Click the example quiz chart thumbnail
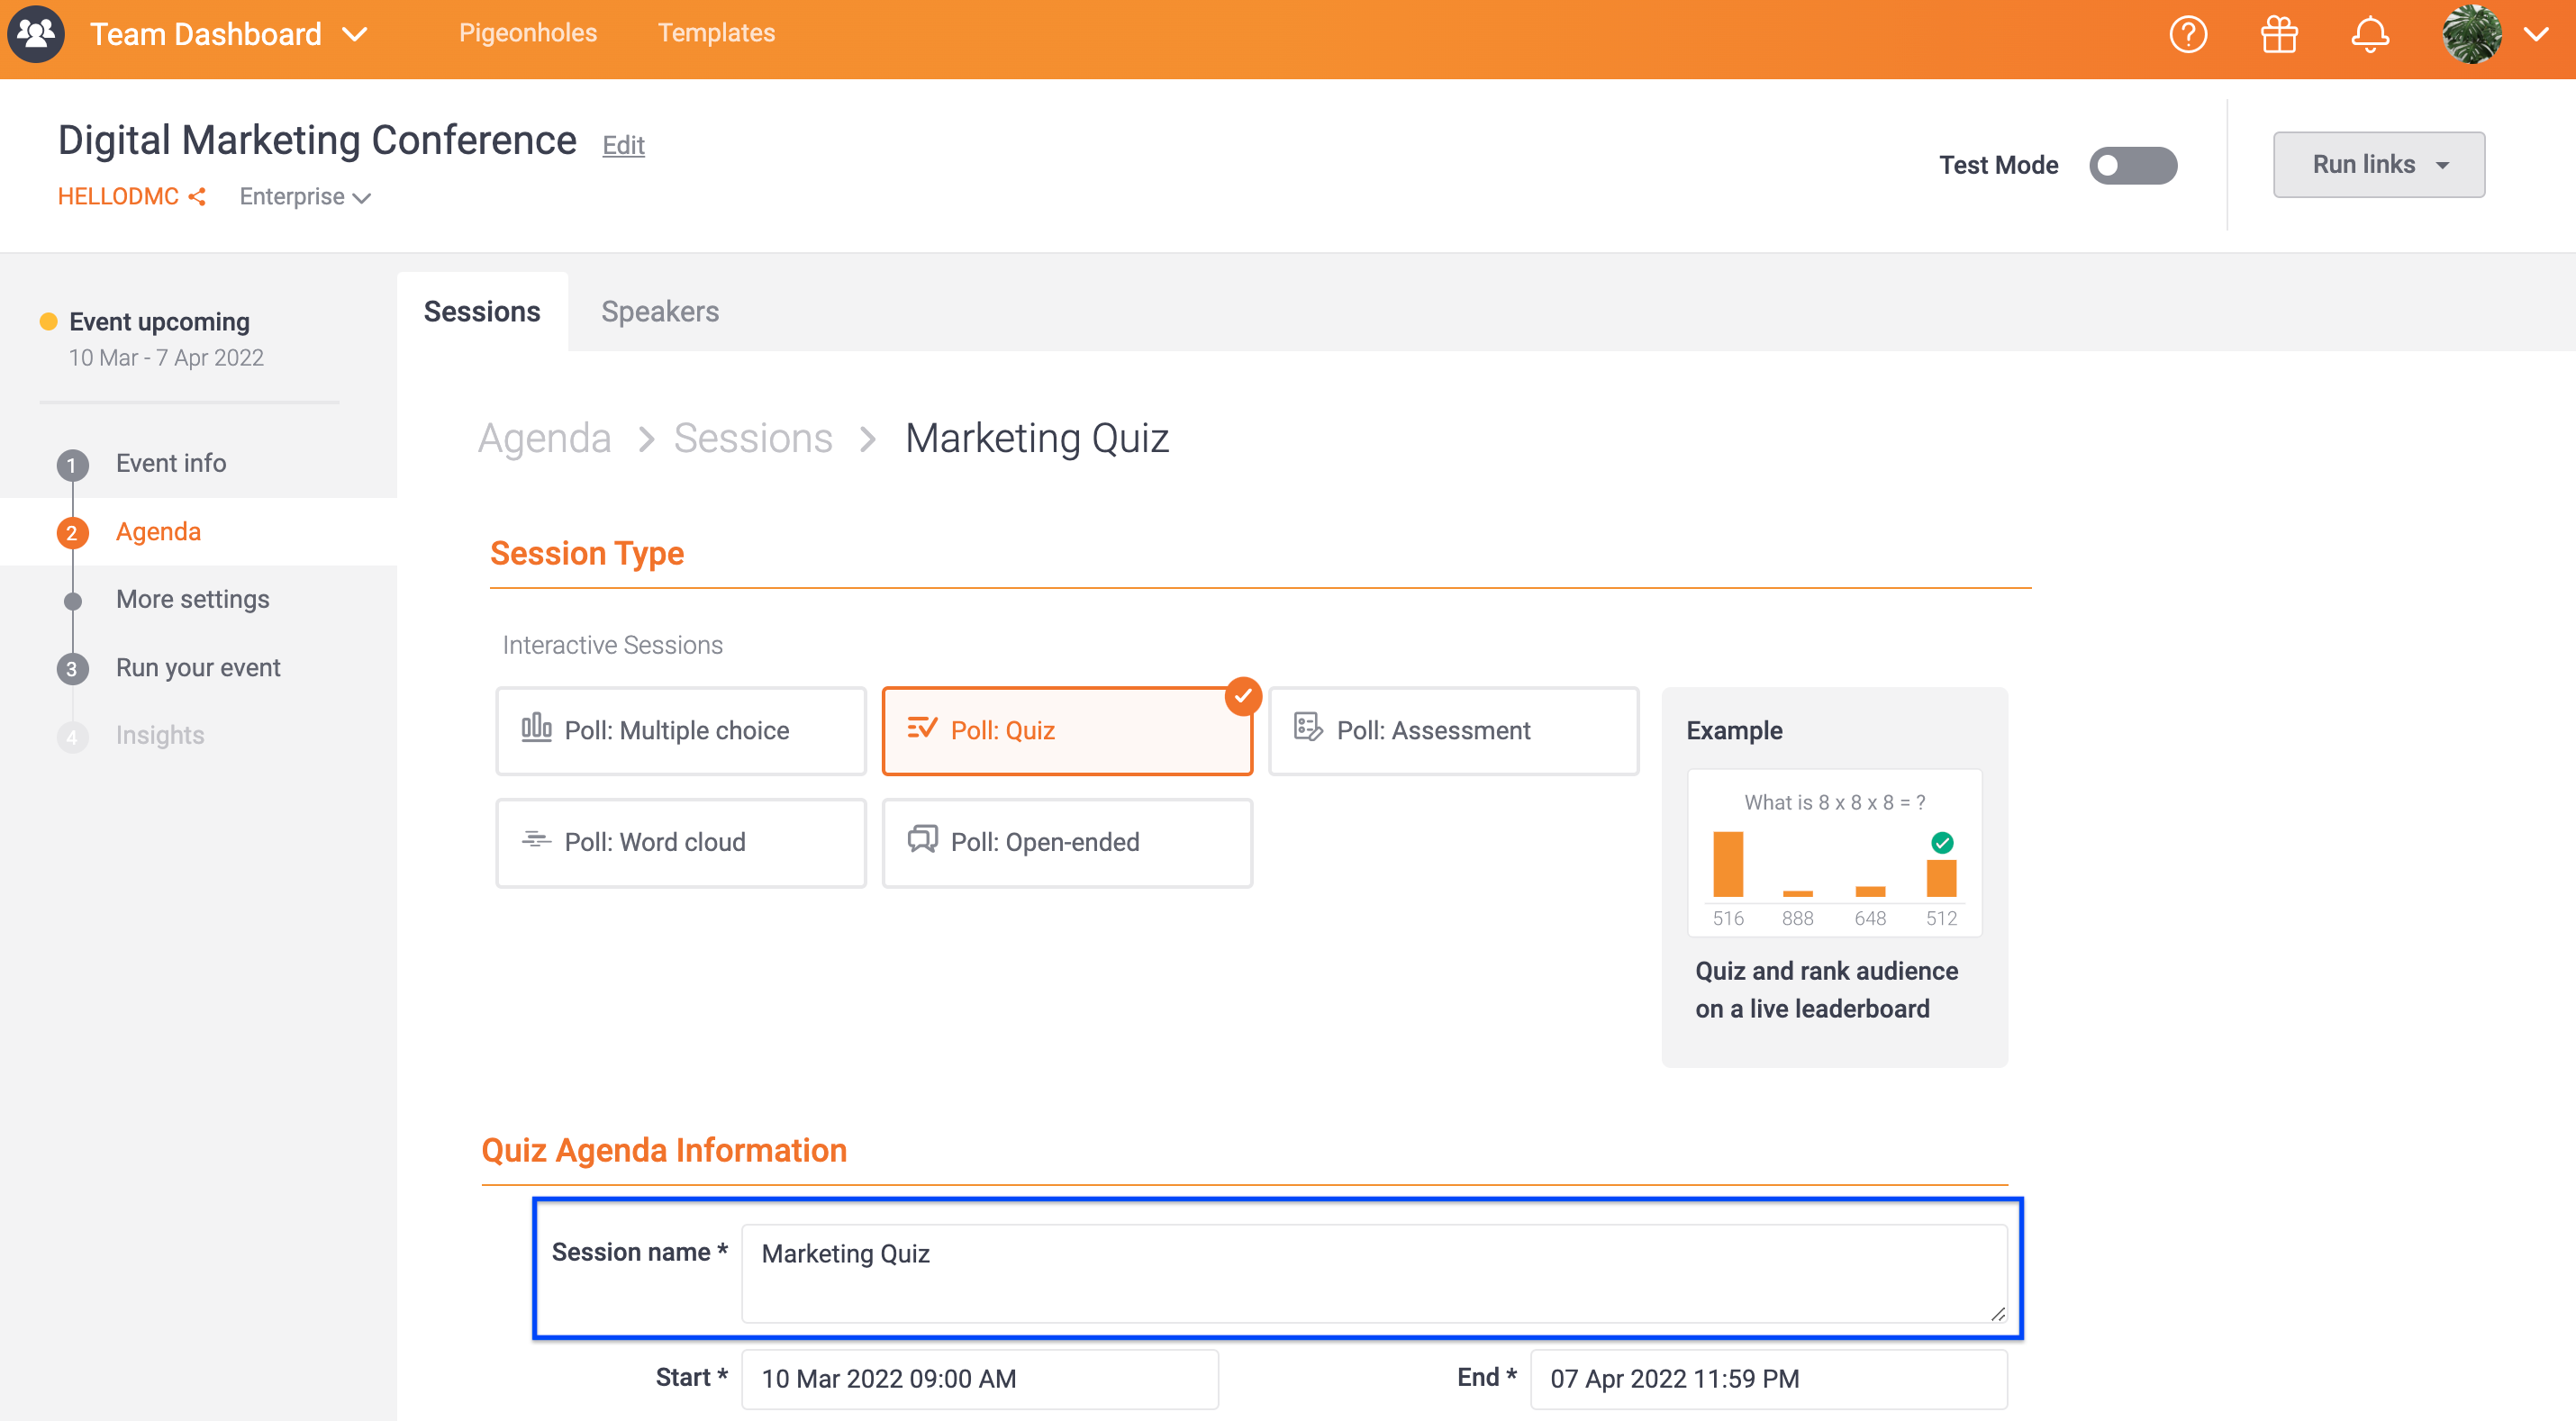The width and height of the screenshot is (2576, 1421). click(1834, 853)
